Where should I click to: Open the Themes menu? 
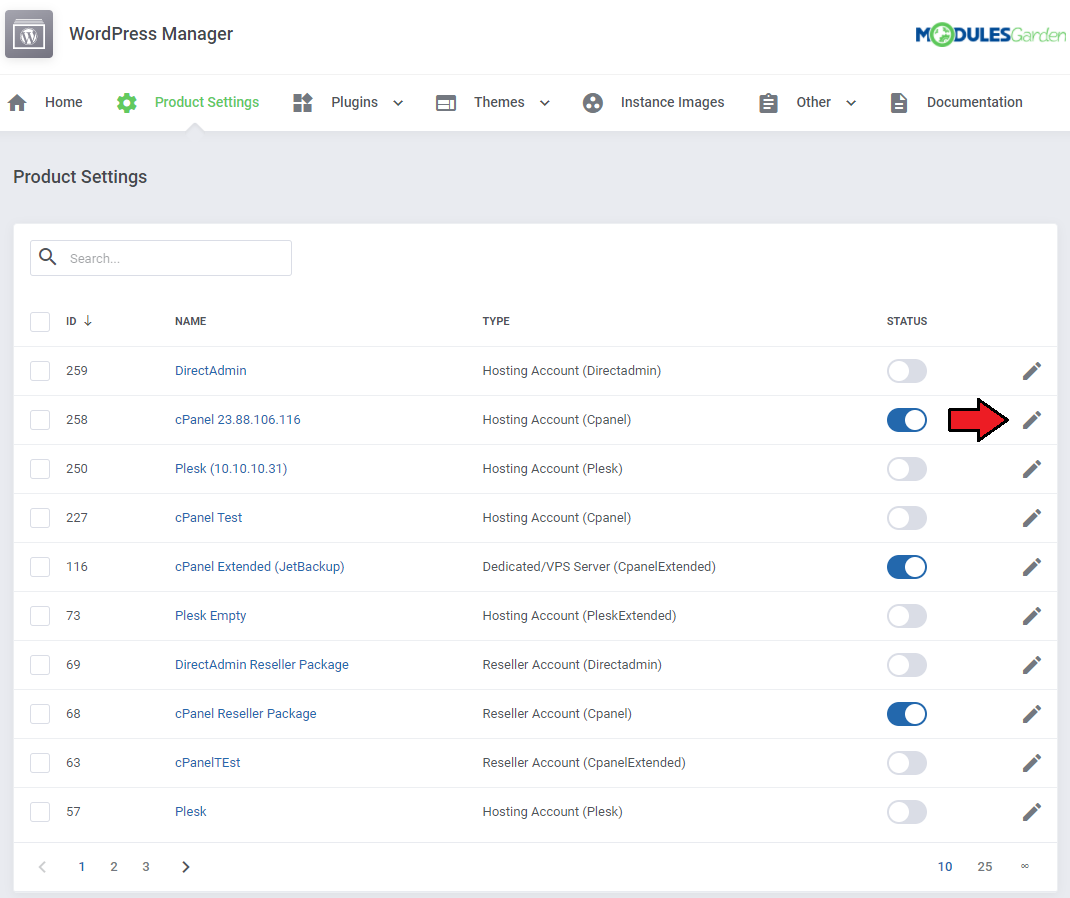499,102
